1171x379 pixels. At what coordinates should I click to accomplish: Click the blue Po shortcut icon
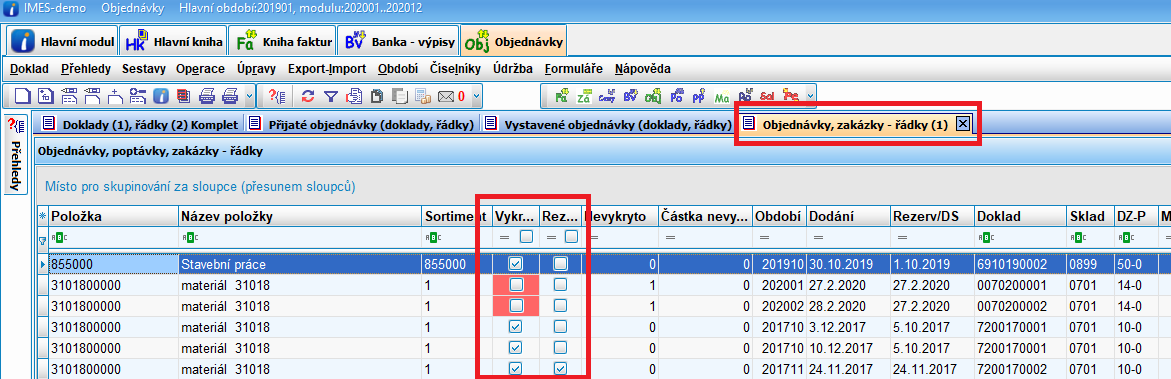click(x=677, y=96)
